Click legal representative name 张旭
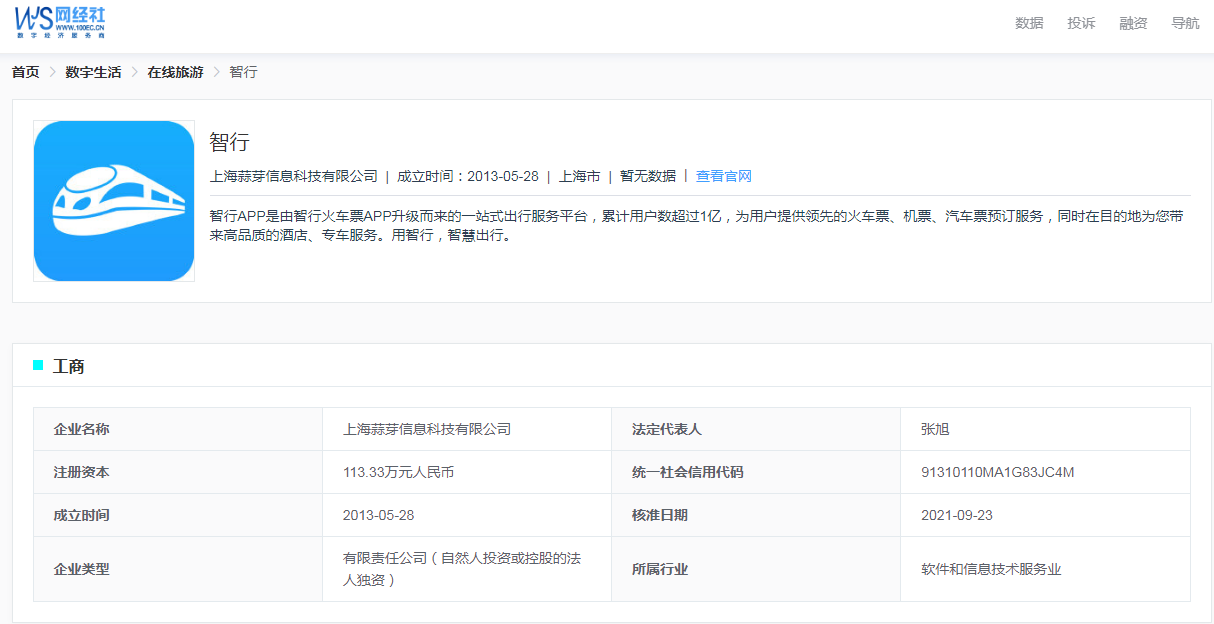 click(935, 429)
